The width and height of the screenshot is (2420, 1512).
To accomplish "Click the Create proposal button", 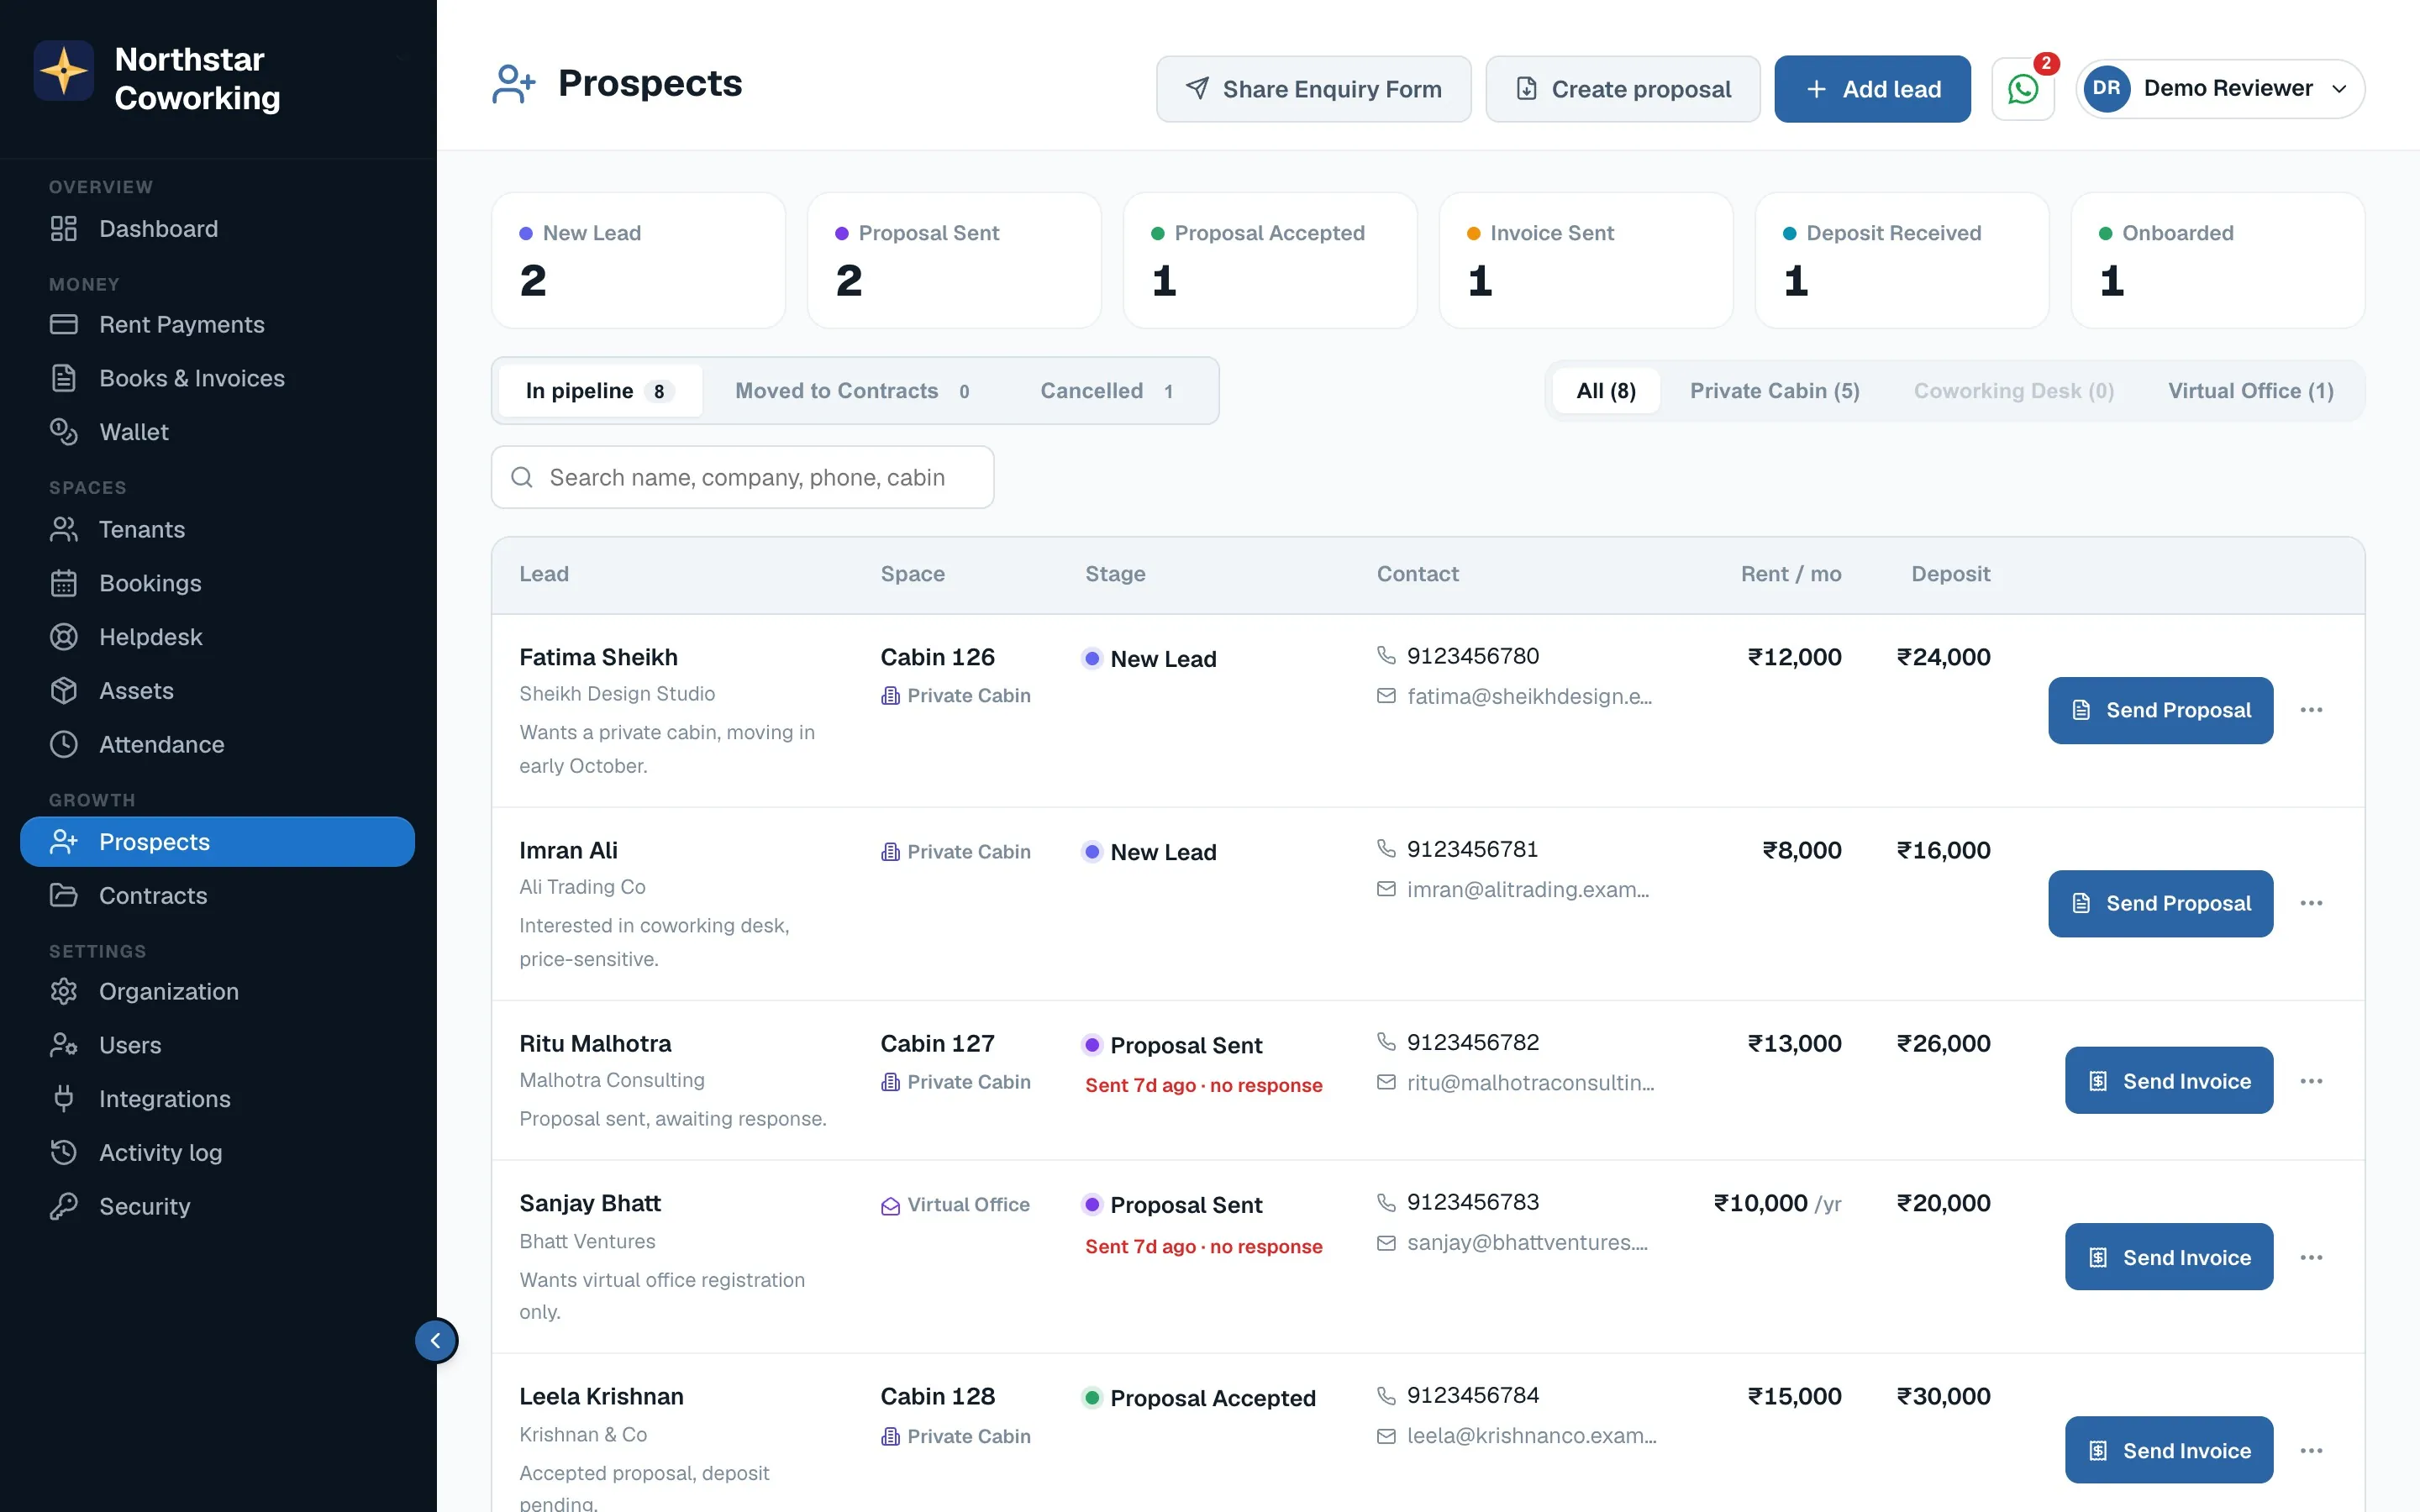I will pyautogui.click(x=1622, y=89).
